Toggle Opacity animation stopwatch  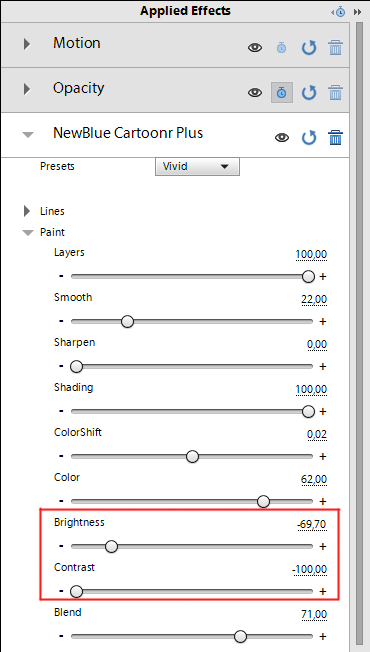[282, 92]
